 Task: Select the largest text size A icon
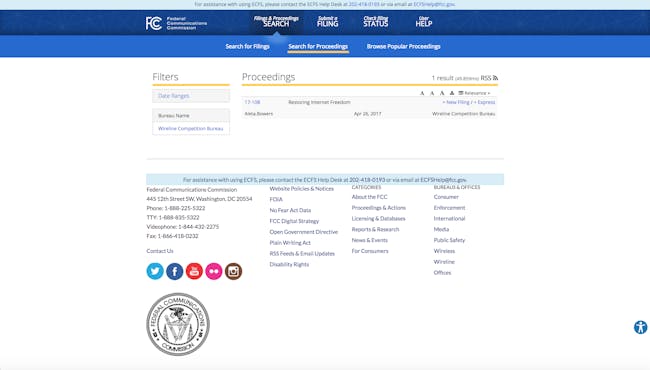442,93
